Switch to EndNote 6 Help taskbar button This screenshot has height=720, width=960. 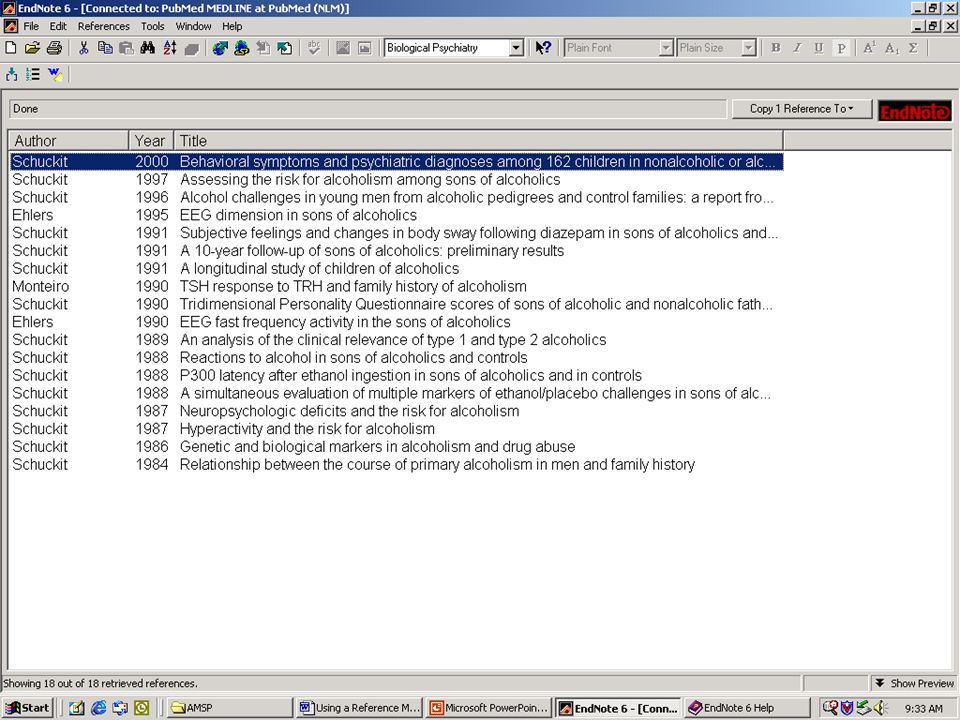tap(746, 708)
